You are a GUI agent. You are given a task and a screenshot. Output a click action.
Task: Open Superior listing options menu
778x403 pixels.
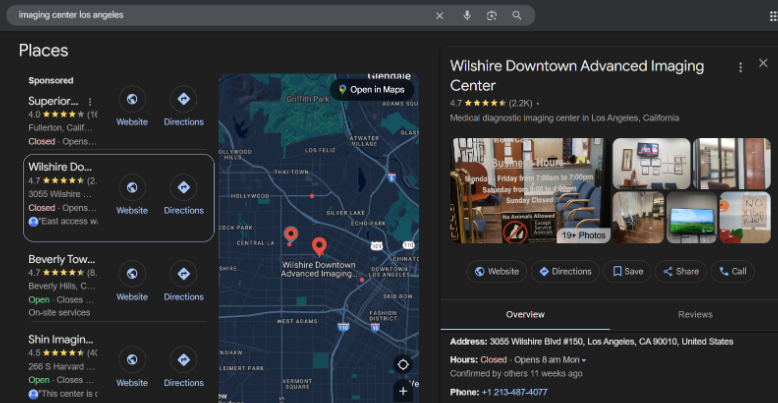(90, 102)
